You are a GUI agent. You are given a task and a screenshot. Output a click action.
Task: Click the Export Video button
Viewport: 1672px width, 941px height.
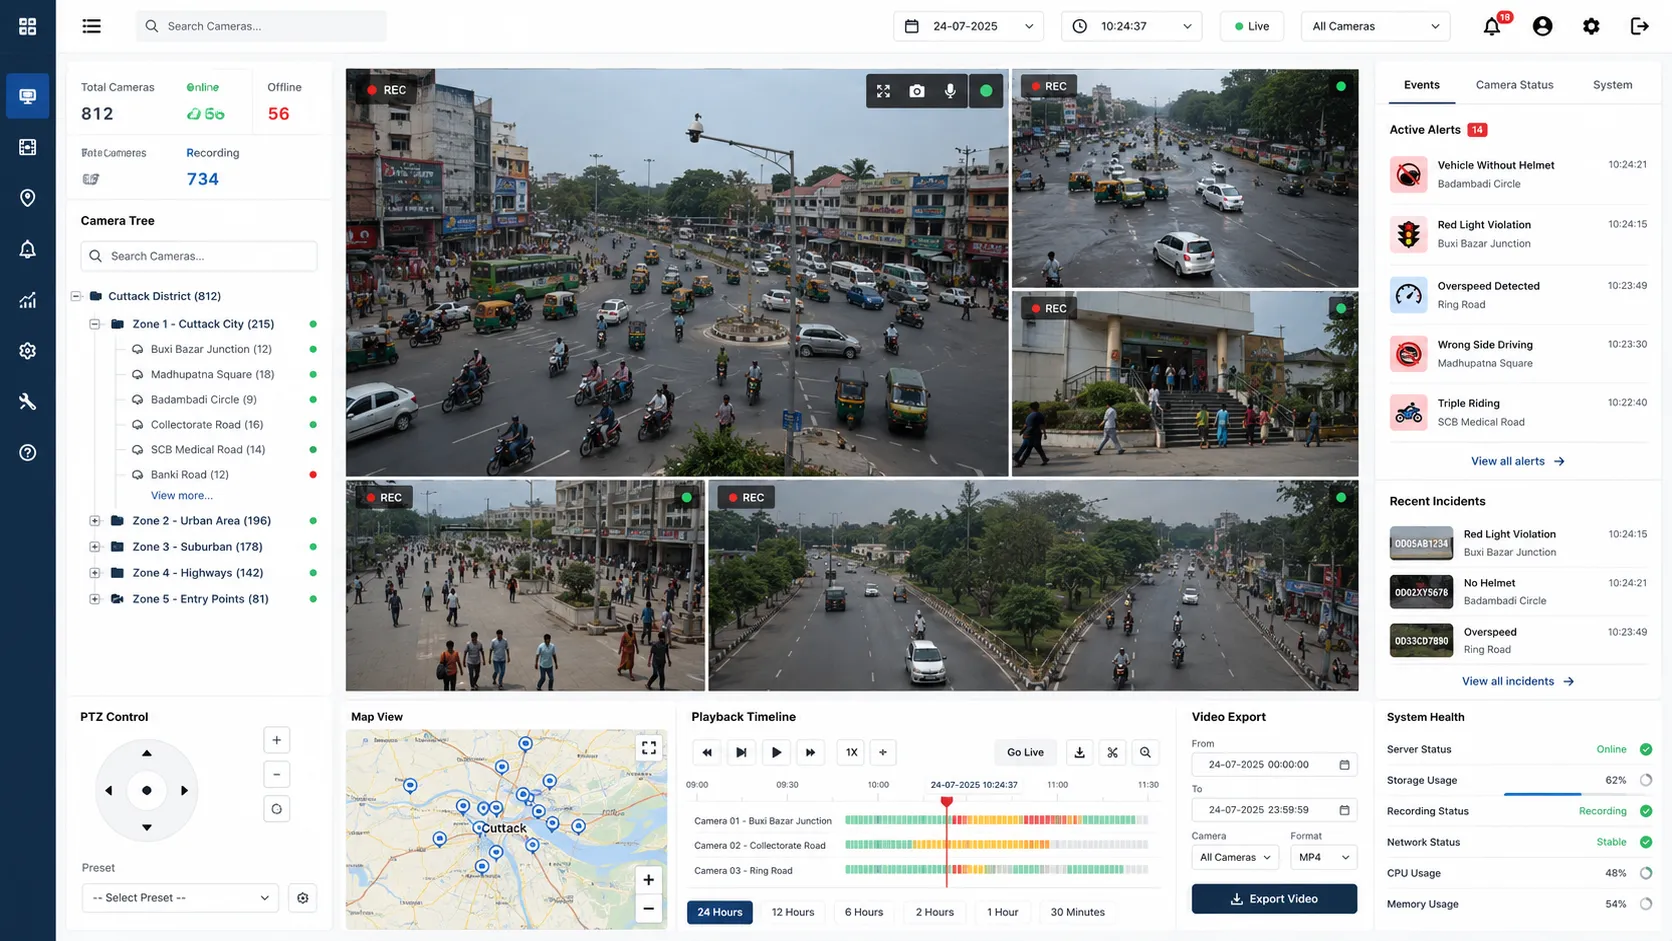point(1274,899)
